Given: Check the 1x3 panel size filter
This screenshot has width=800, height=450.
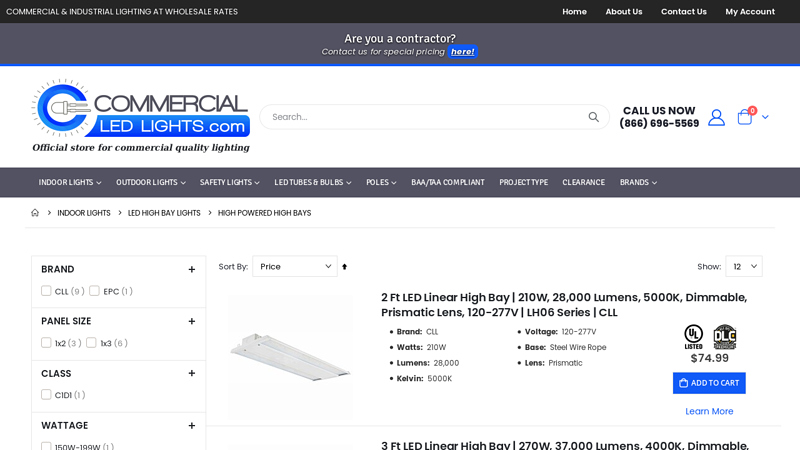Looking at the screenshot, I should point(91,343).
